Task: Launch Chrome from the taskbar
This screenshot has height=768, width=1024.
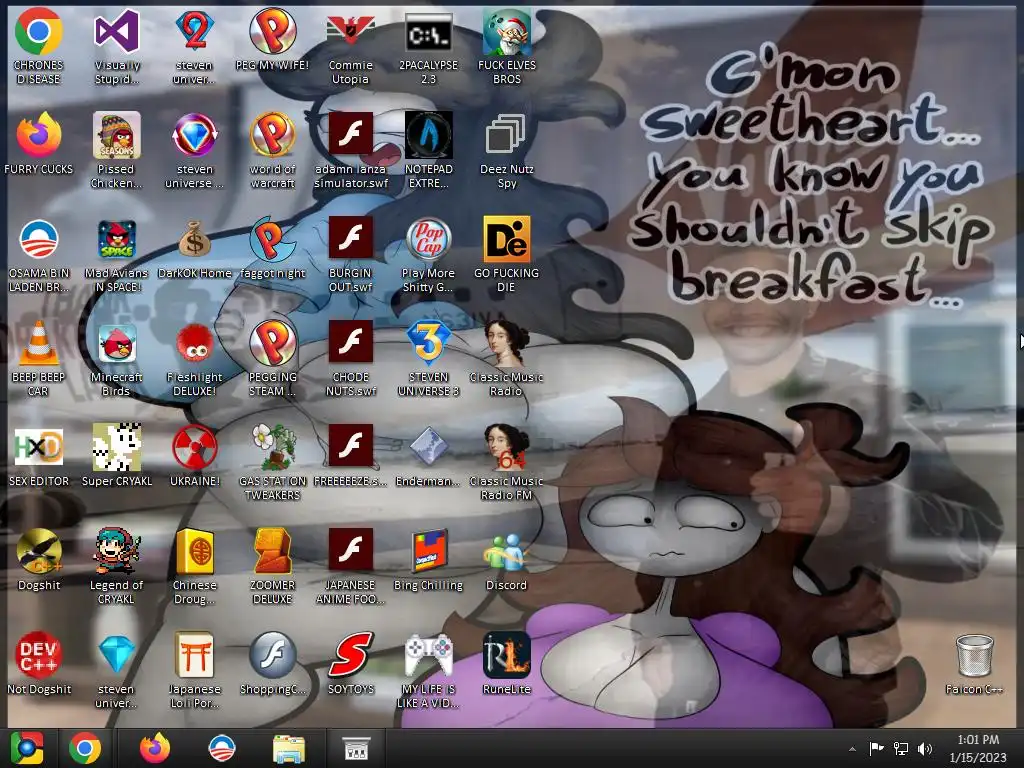Action: tap(85, 748)
